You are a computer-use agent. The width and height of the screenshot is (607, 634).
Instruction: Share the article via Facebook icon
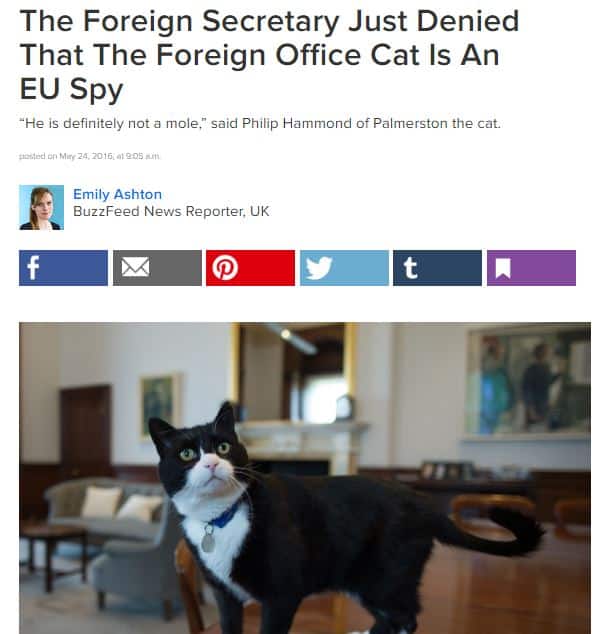click(63, 268)
